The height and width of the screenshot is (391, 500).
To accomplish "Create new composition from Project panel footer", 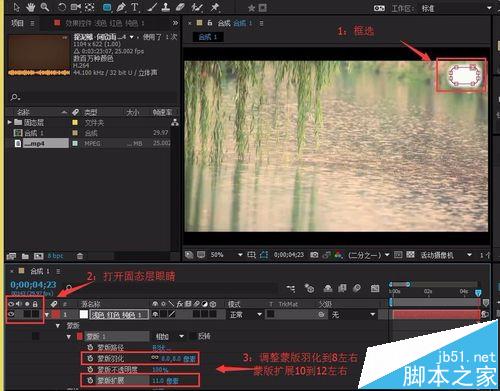I will tap(39, 256).
